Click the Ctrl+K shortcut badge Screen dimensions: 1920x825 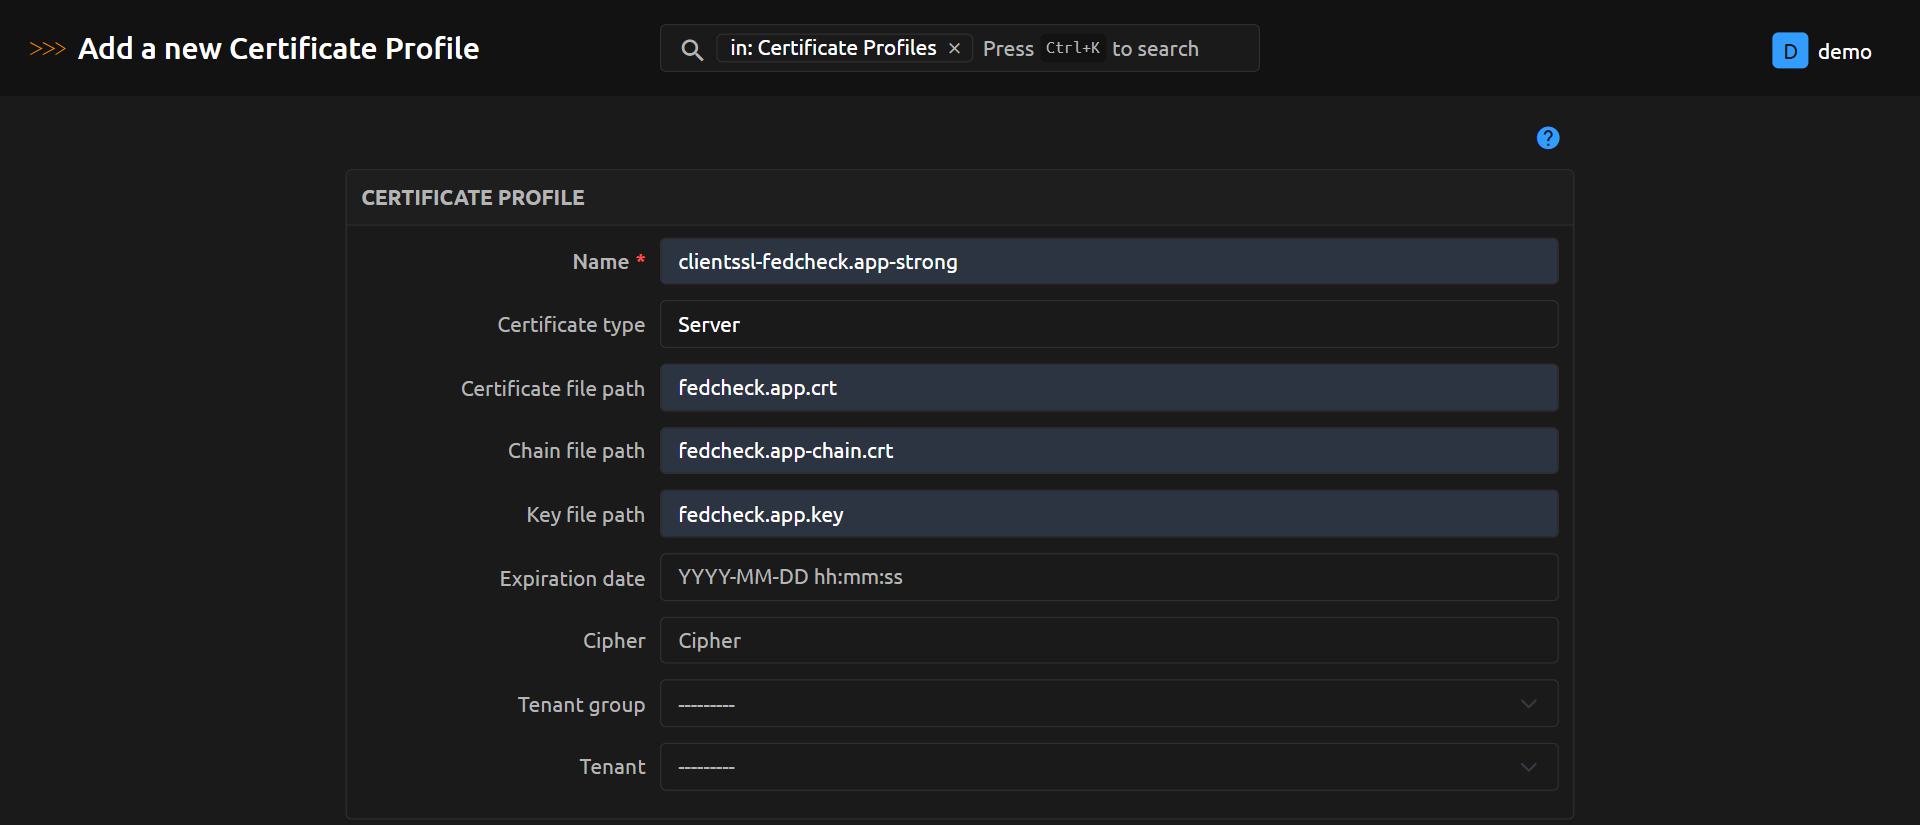pos(1072,49)
